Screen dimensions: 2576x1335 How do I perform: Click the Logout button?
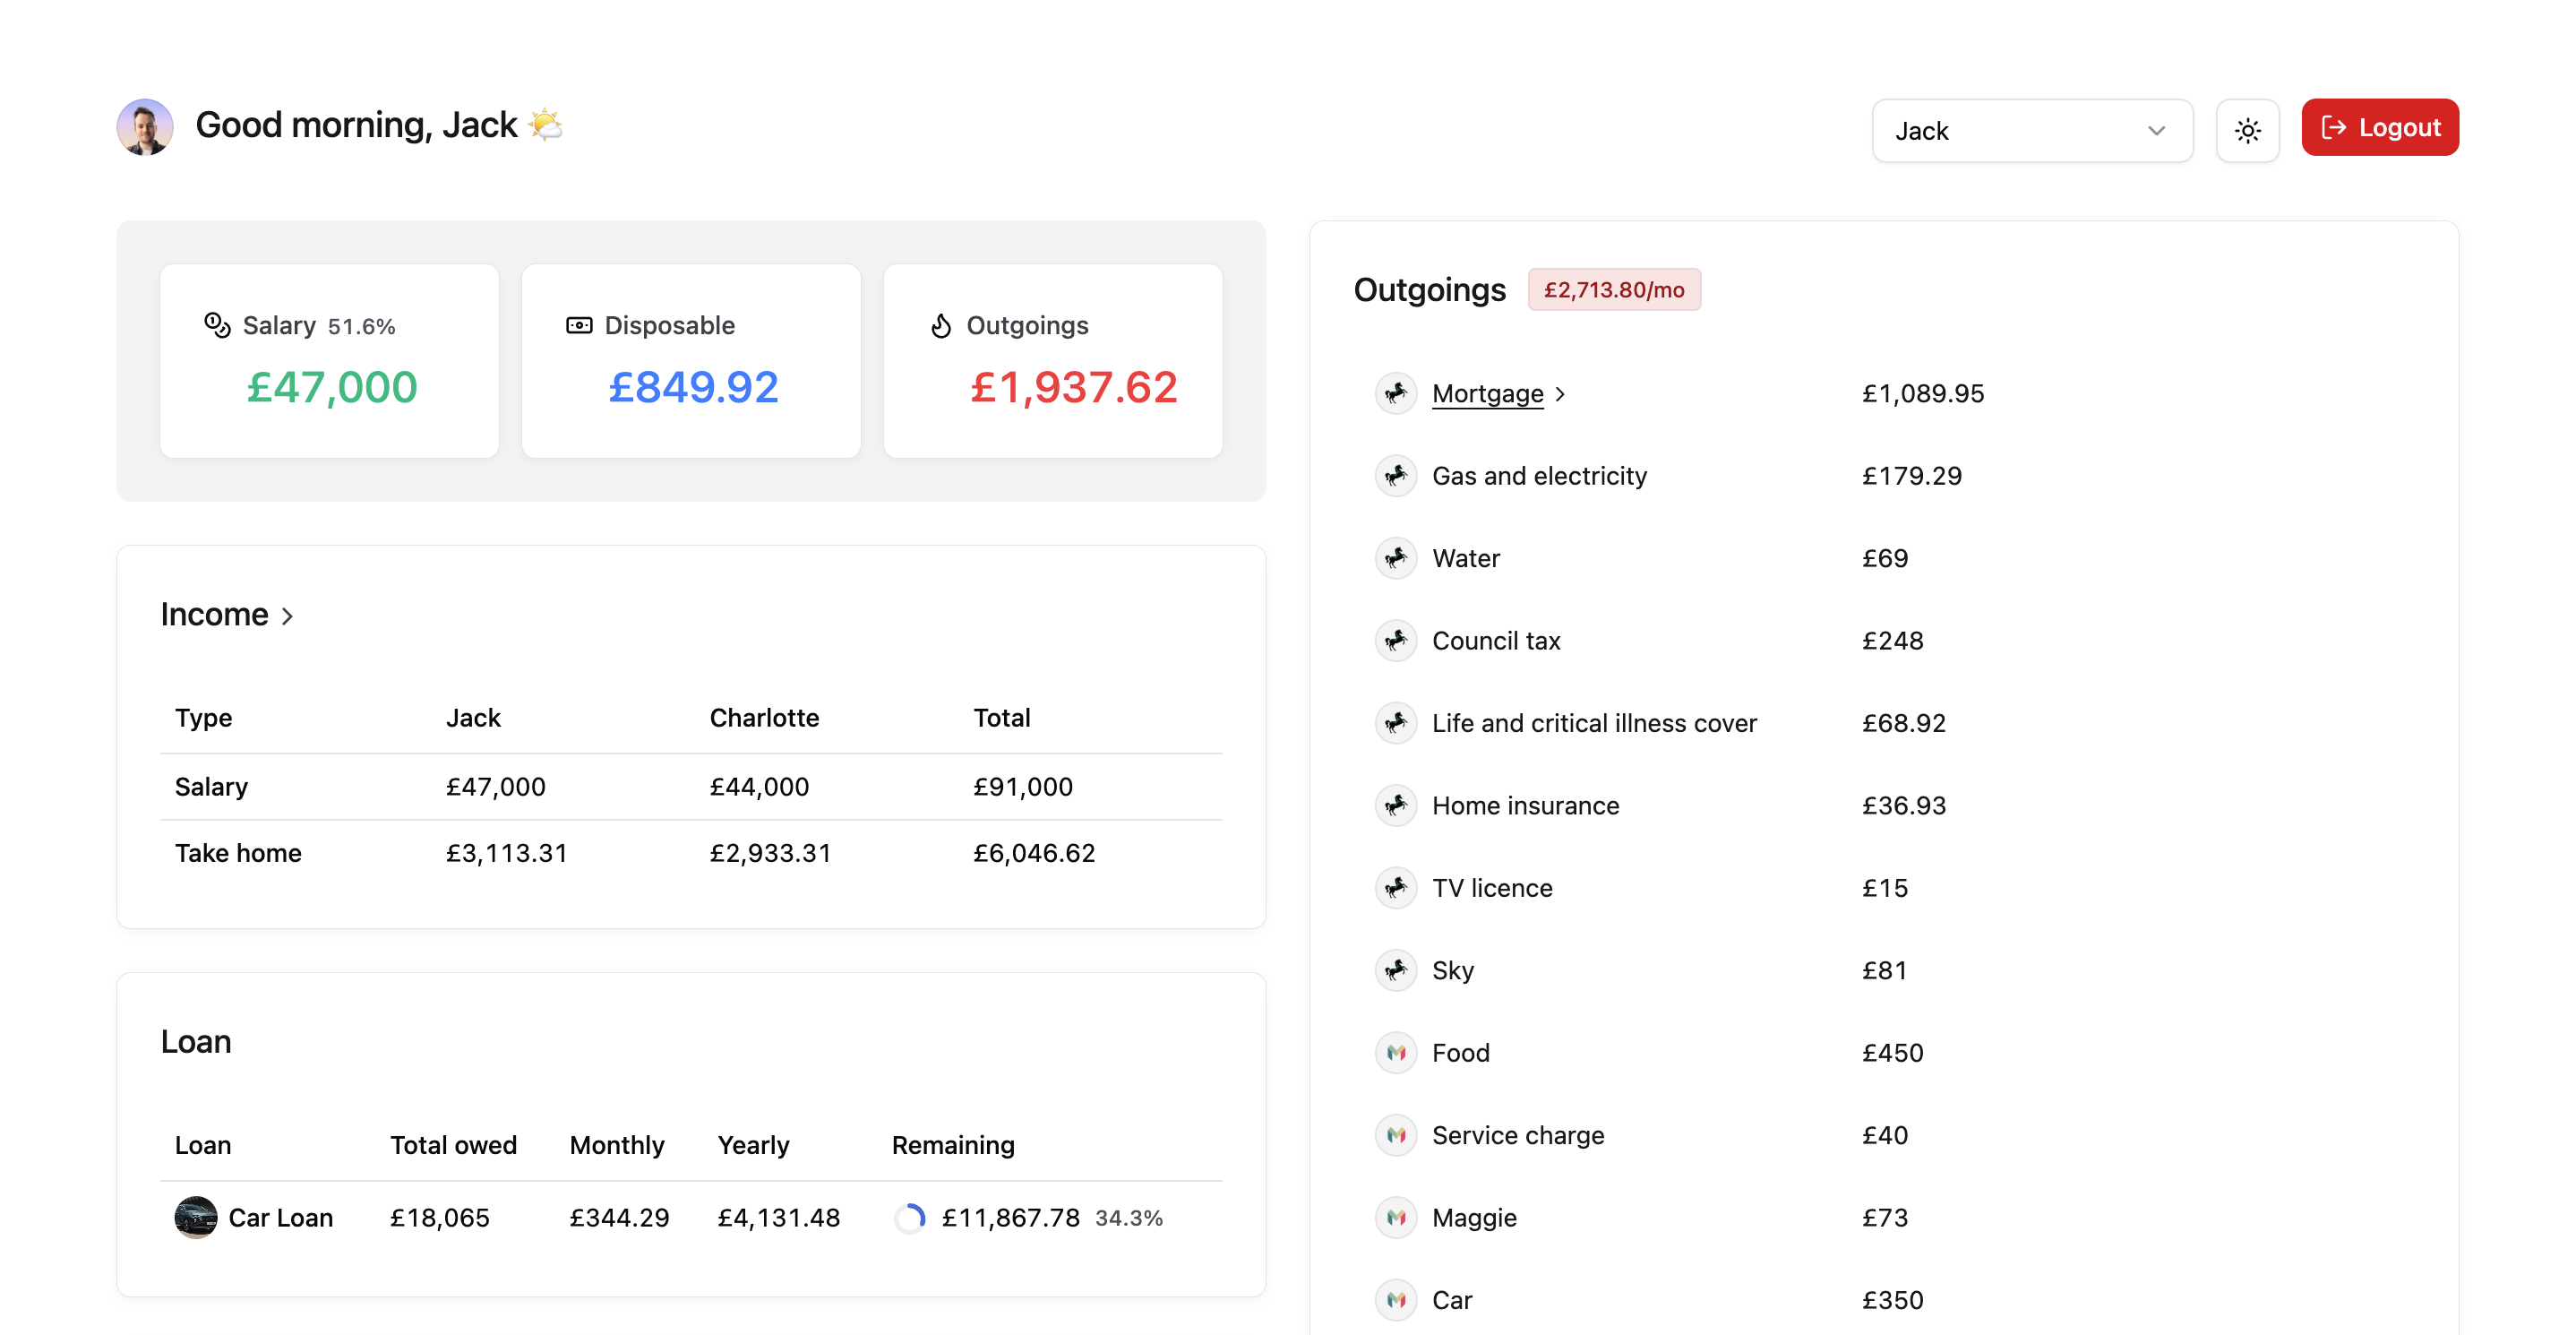[x=2379, y=127]
